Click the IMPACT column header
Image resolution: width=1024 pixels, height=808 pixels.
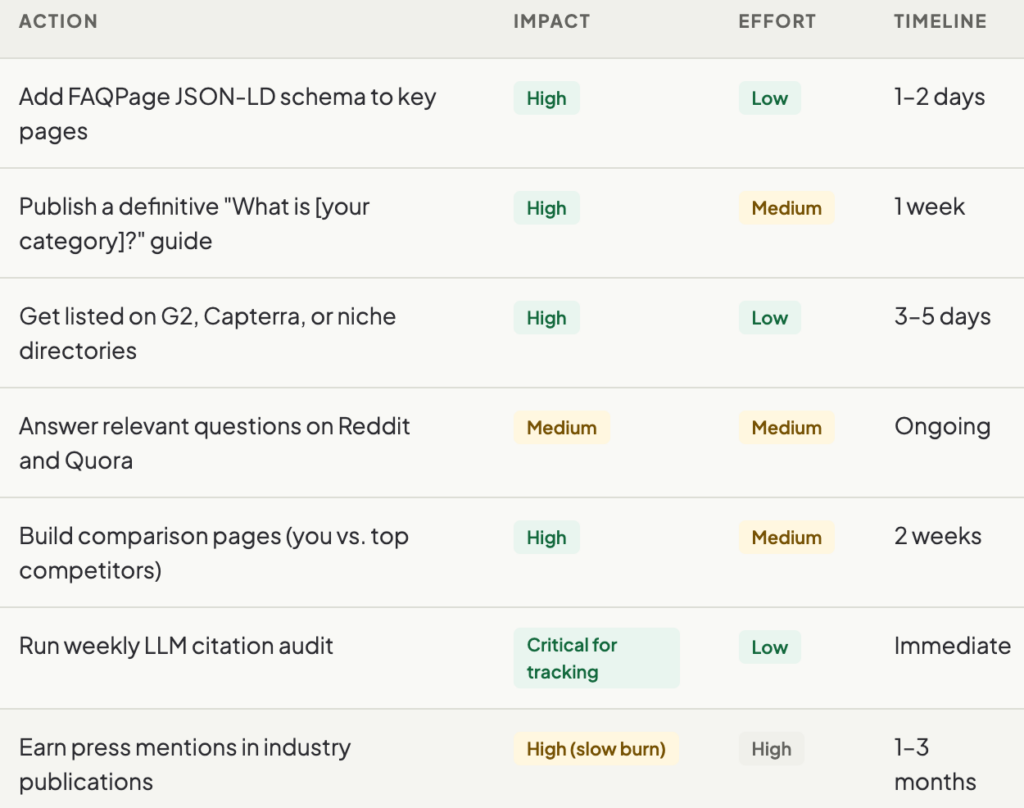point(551,21)
